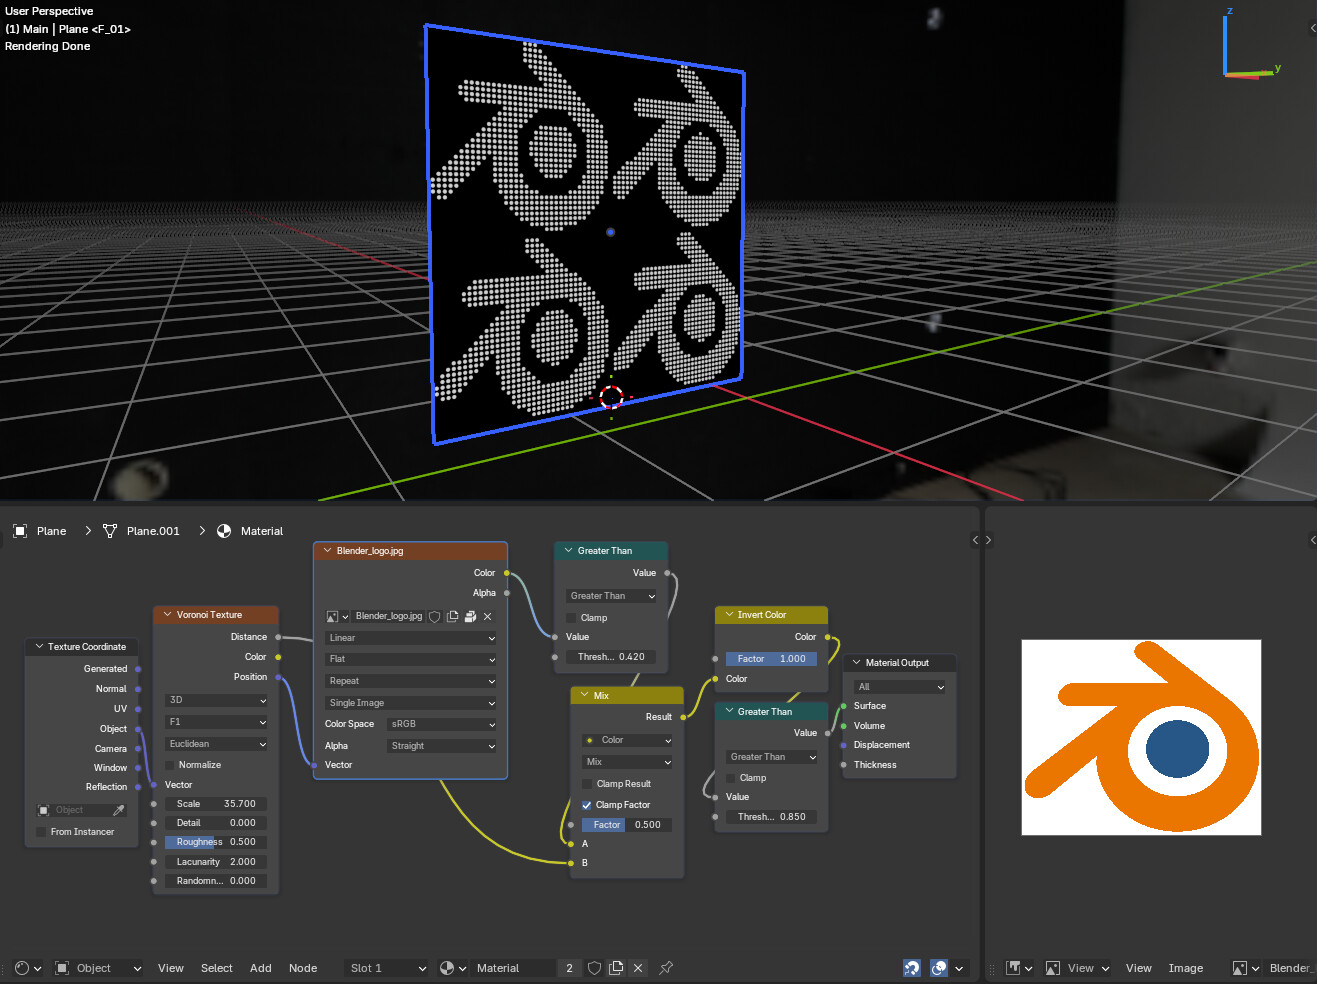The width and height of the screenshot is (1317, 984).
Task: Enable Clamp in lower Greater Than node
Action: pos(731,778)
